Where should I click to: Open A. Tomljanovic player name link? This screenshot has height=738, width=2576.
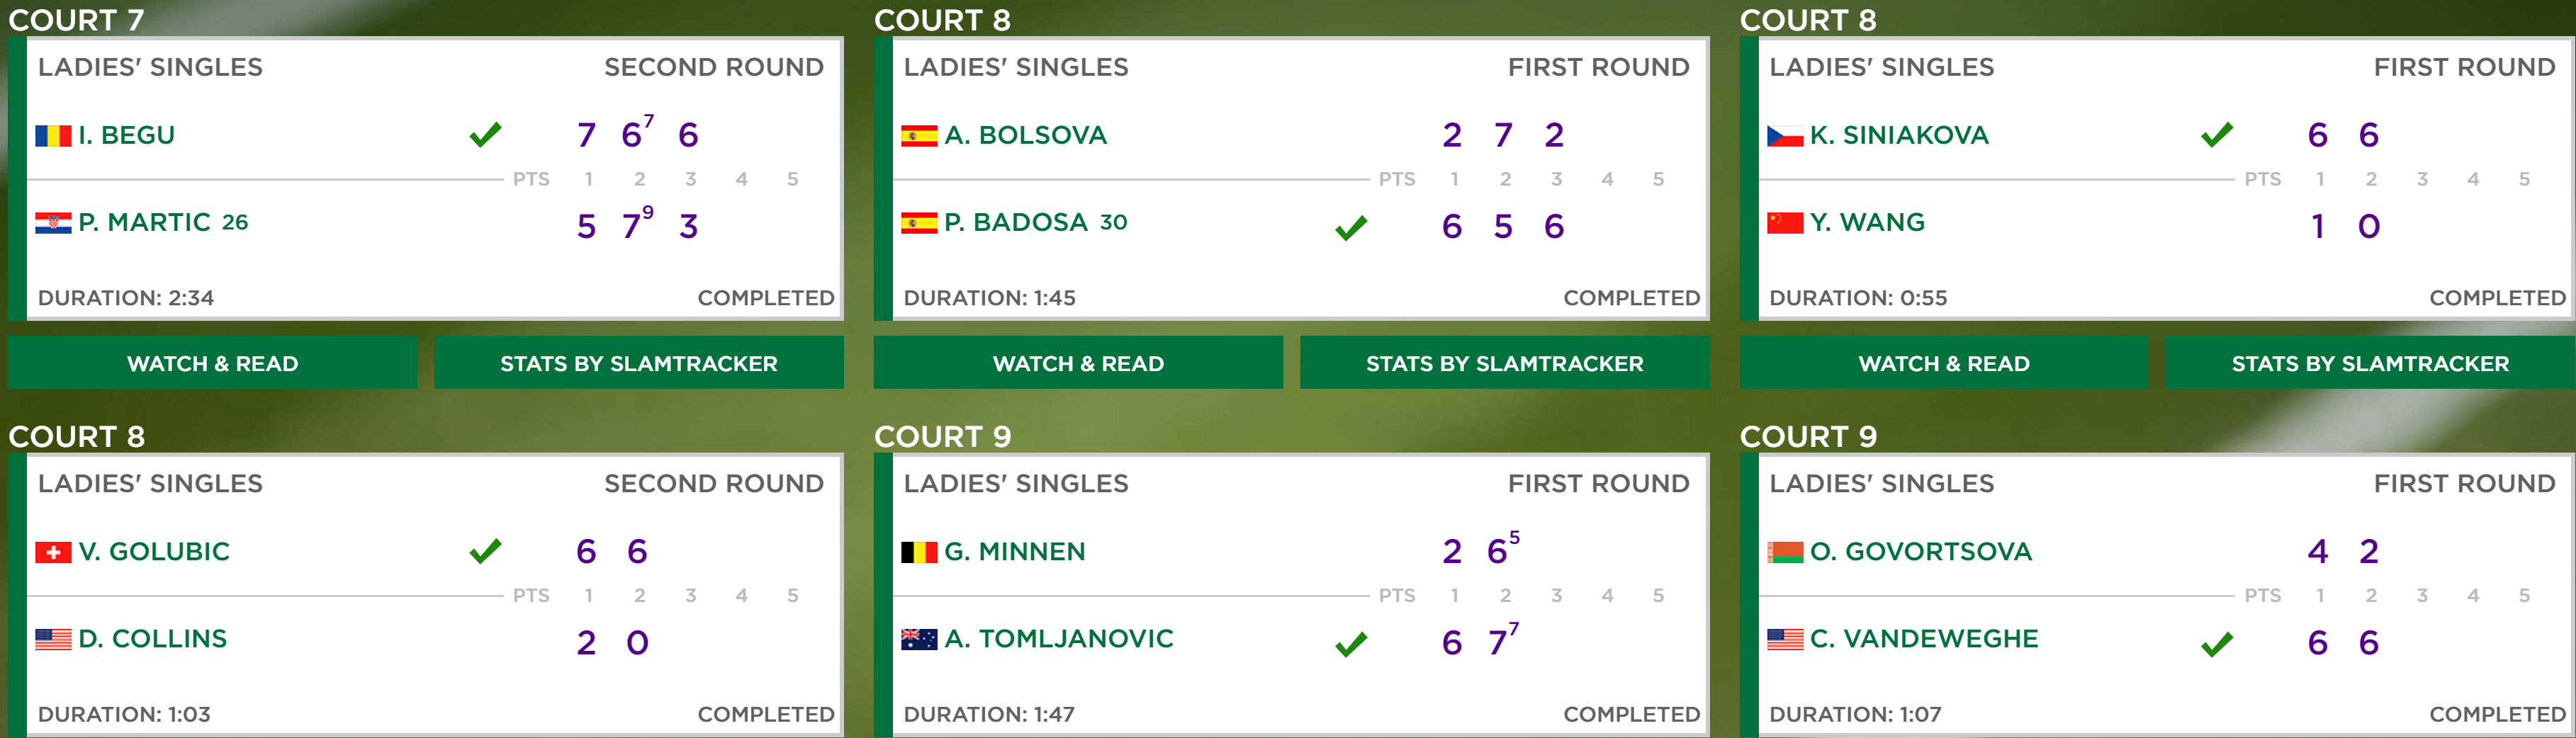[1059, 638]
